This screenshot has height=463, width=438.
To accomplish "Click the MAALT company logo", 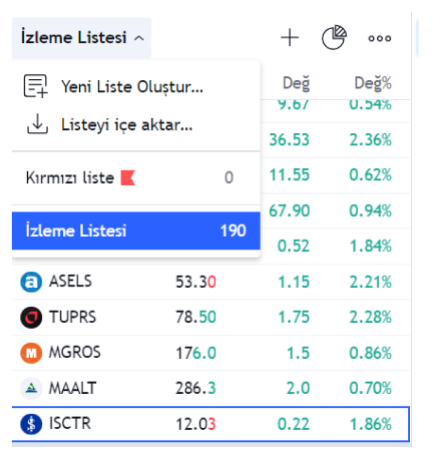I will point(31,388).
